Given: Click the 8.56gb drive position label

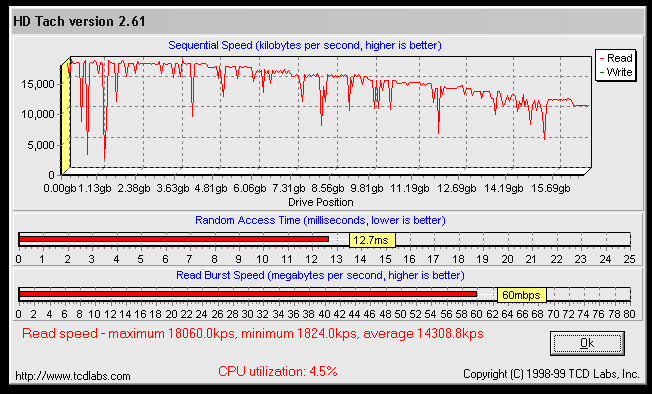Looking at the screenshot, I should (328, 189).
